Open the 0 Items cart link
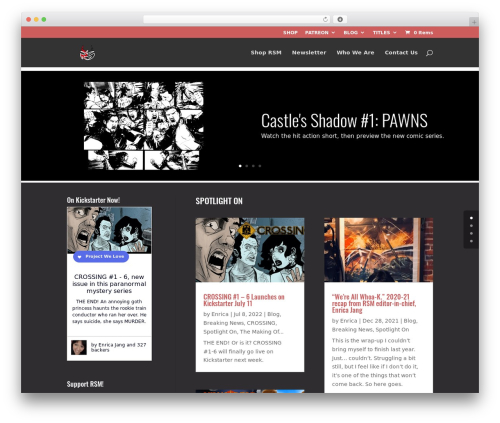This screenshot has height=423, width=500. [x=419, y=32]
